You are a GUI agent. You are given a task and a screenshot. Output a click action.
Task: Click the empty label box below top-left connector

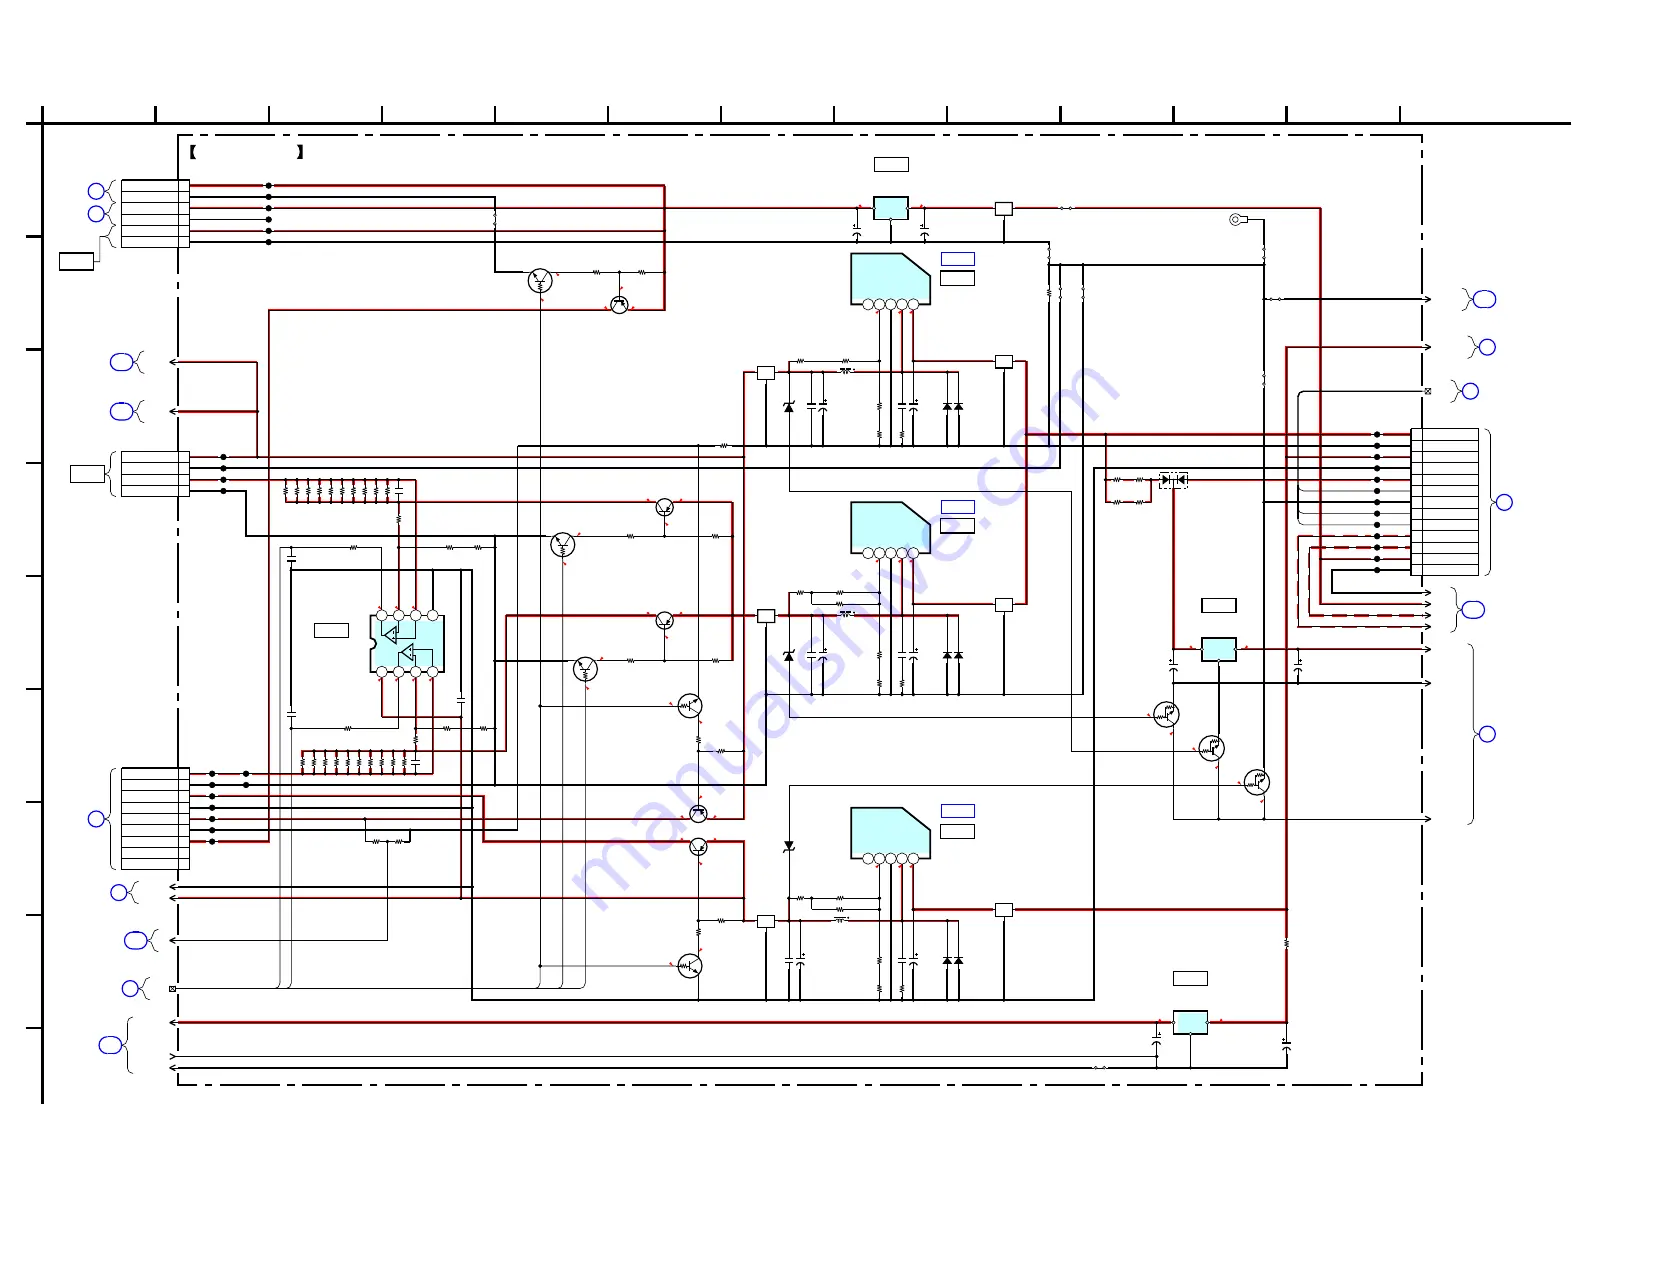pos(76,262)
